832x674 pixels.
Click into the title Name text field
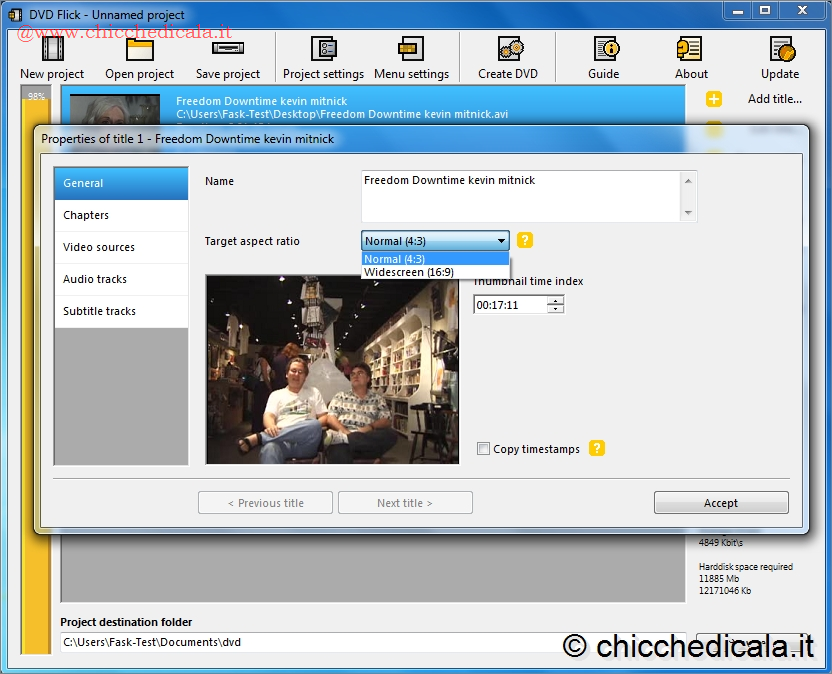click(x=520, y=195)
